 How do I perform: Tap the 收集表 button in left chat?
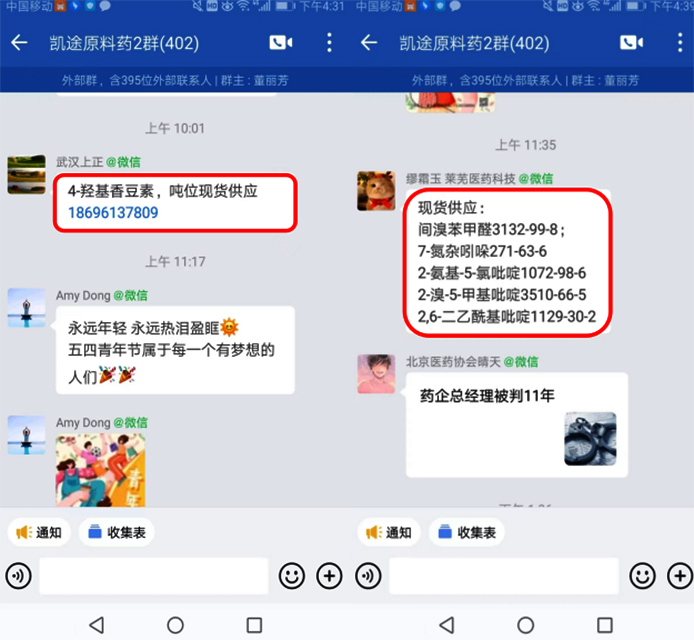117,532
